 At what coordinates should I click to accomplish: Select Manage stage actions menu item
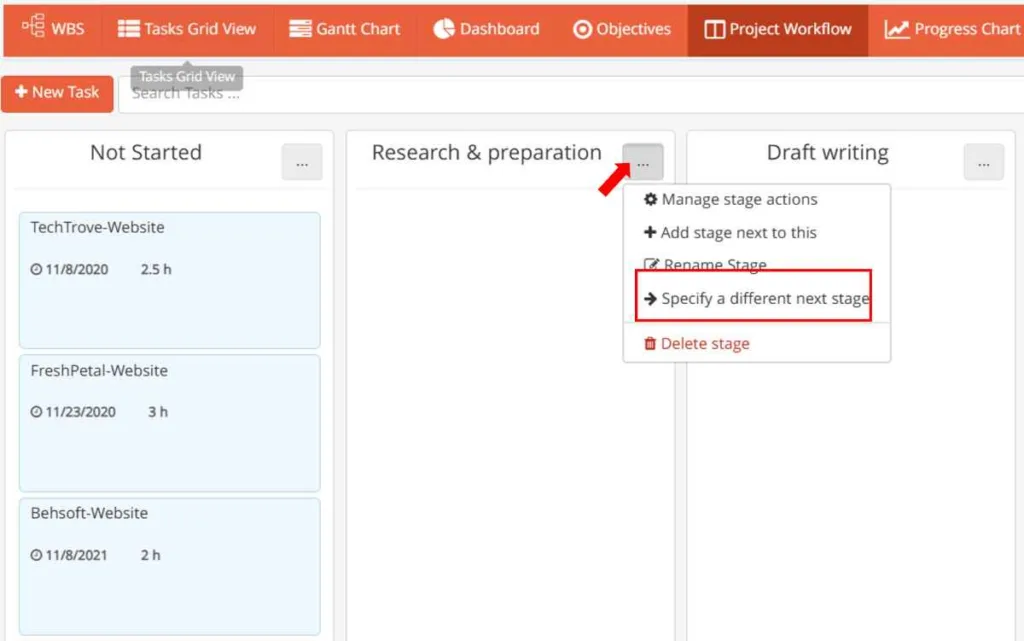click(x=739, y=200)
